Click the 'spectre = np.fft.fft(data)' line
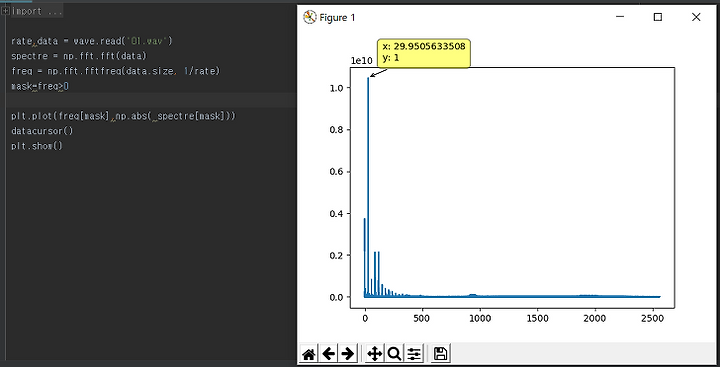Viewport: 720px width, 367px height. pos(78,56)
